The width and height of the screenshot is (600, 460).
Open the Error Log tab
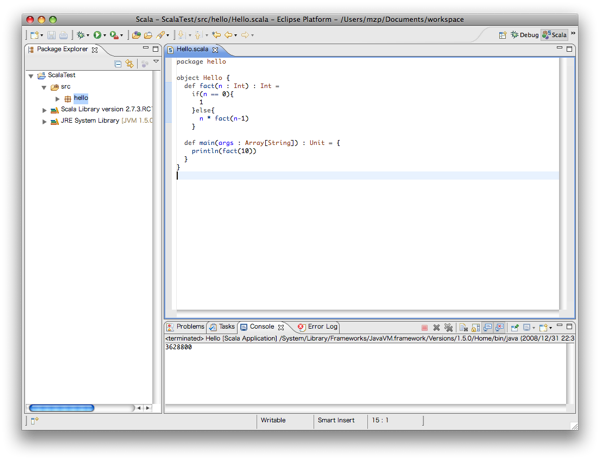(x=318, y=327)
